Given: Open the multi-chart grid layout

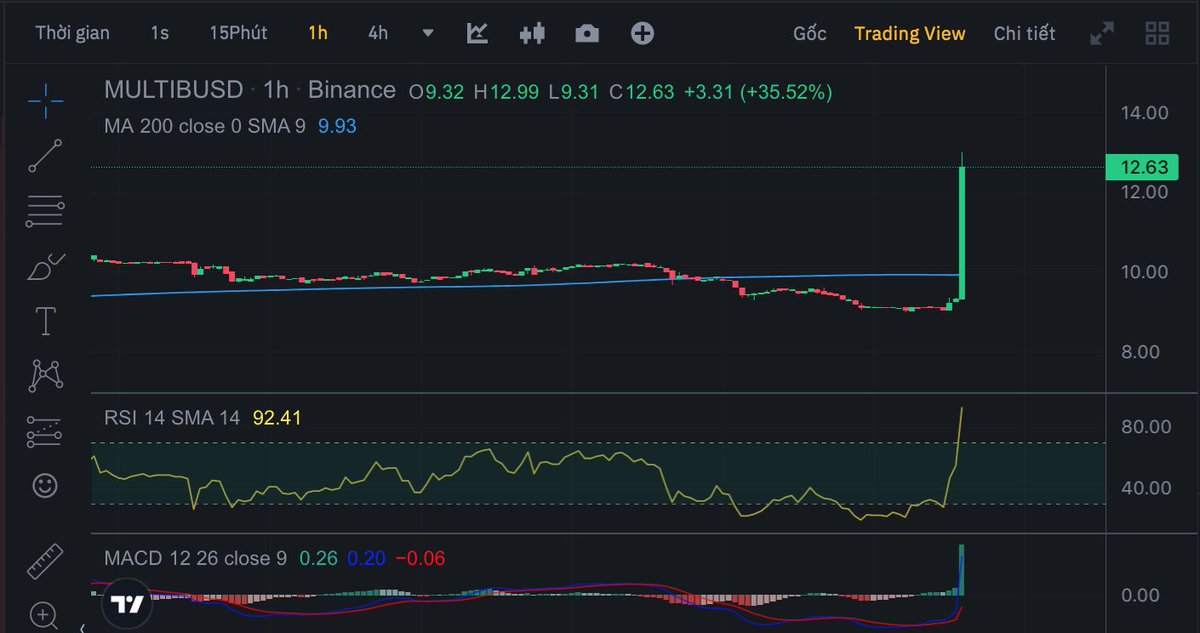Looking at the screenshot, I should (x=1157, y=33).
